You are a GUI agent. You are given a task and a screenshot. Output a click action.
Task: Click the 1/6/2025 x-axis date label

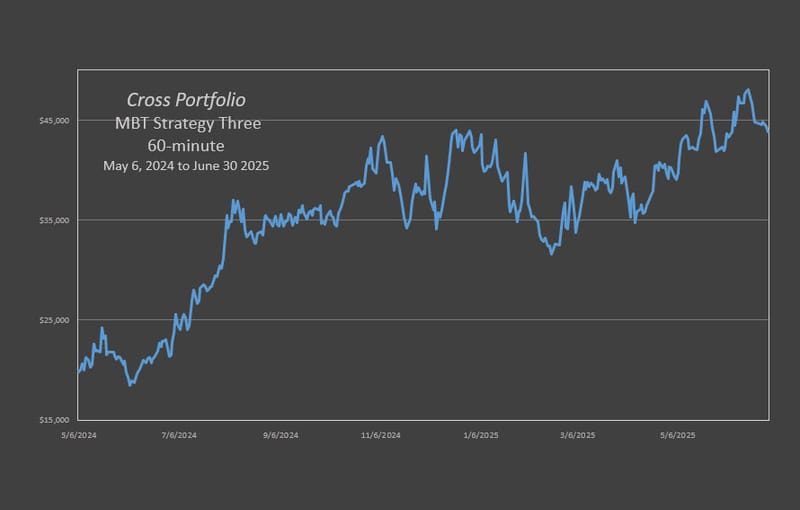tap(481, 435)
